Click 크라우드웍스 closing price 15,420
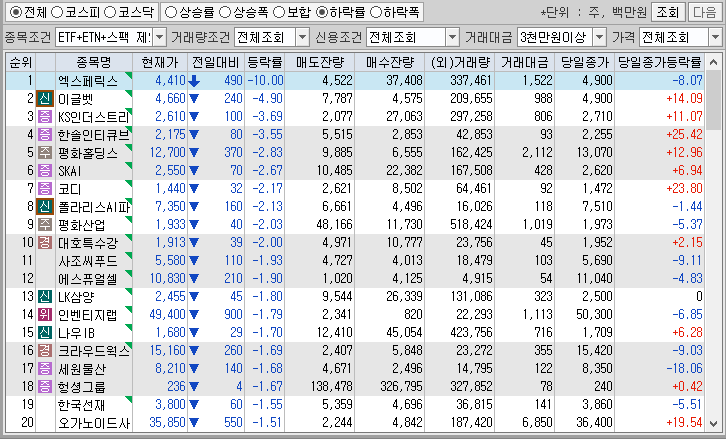726x439 pixels. coord(594,351)
